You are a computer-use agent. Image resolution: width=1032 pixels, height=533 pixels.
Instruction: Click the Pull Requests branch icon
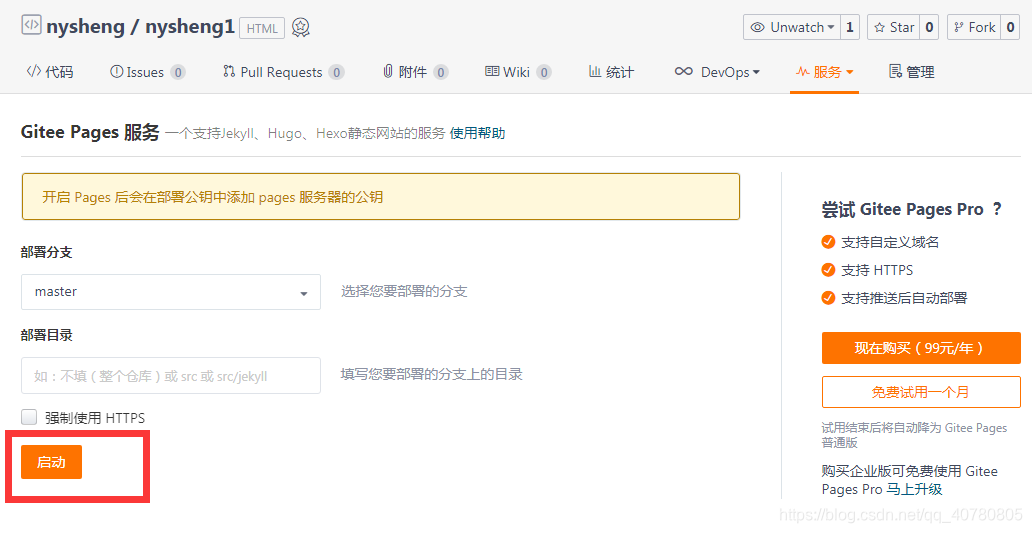pyautogui.click(x=228, y=71)
